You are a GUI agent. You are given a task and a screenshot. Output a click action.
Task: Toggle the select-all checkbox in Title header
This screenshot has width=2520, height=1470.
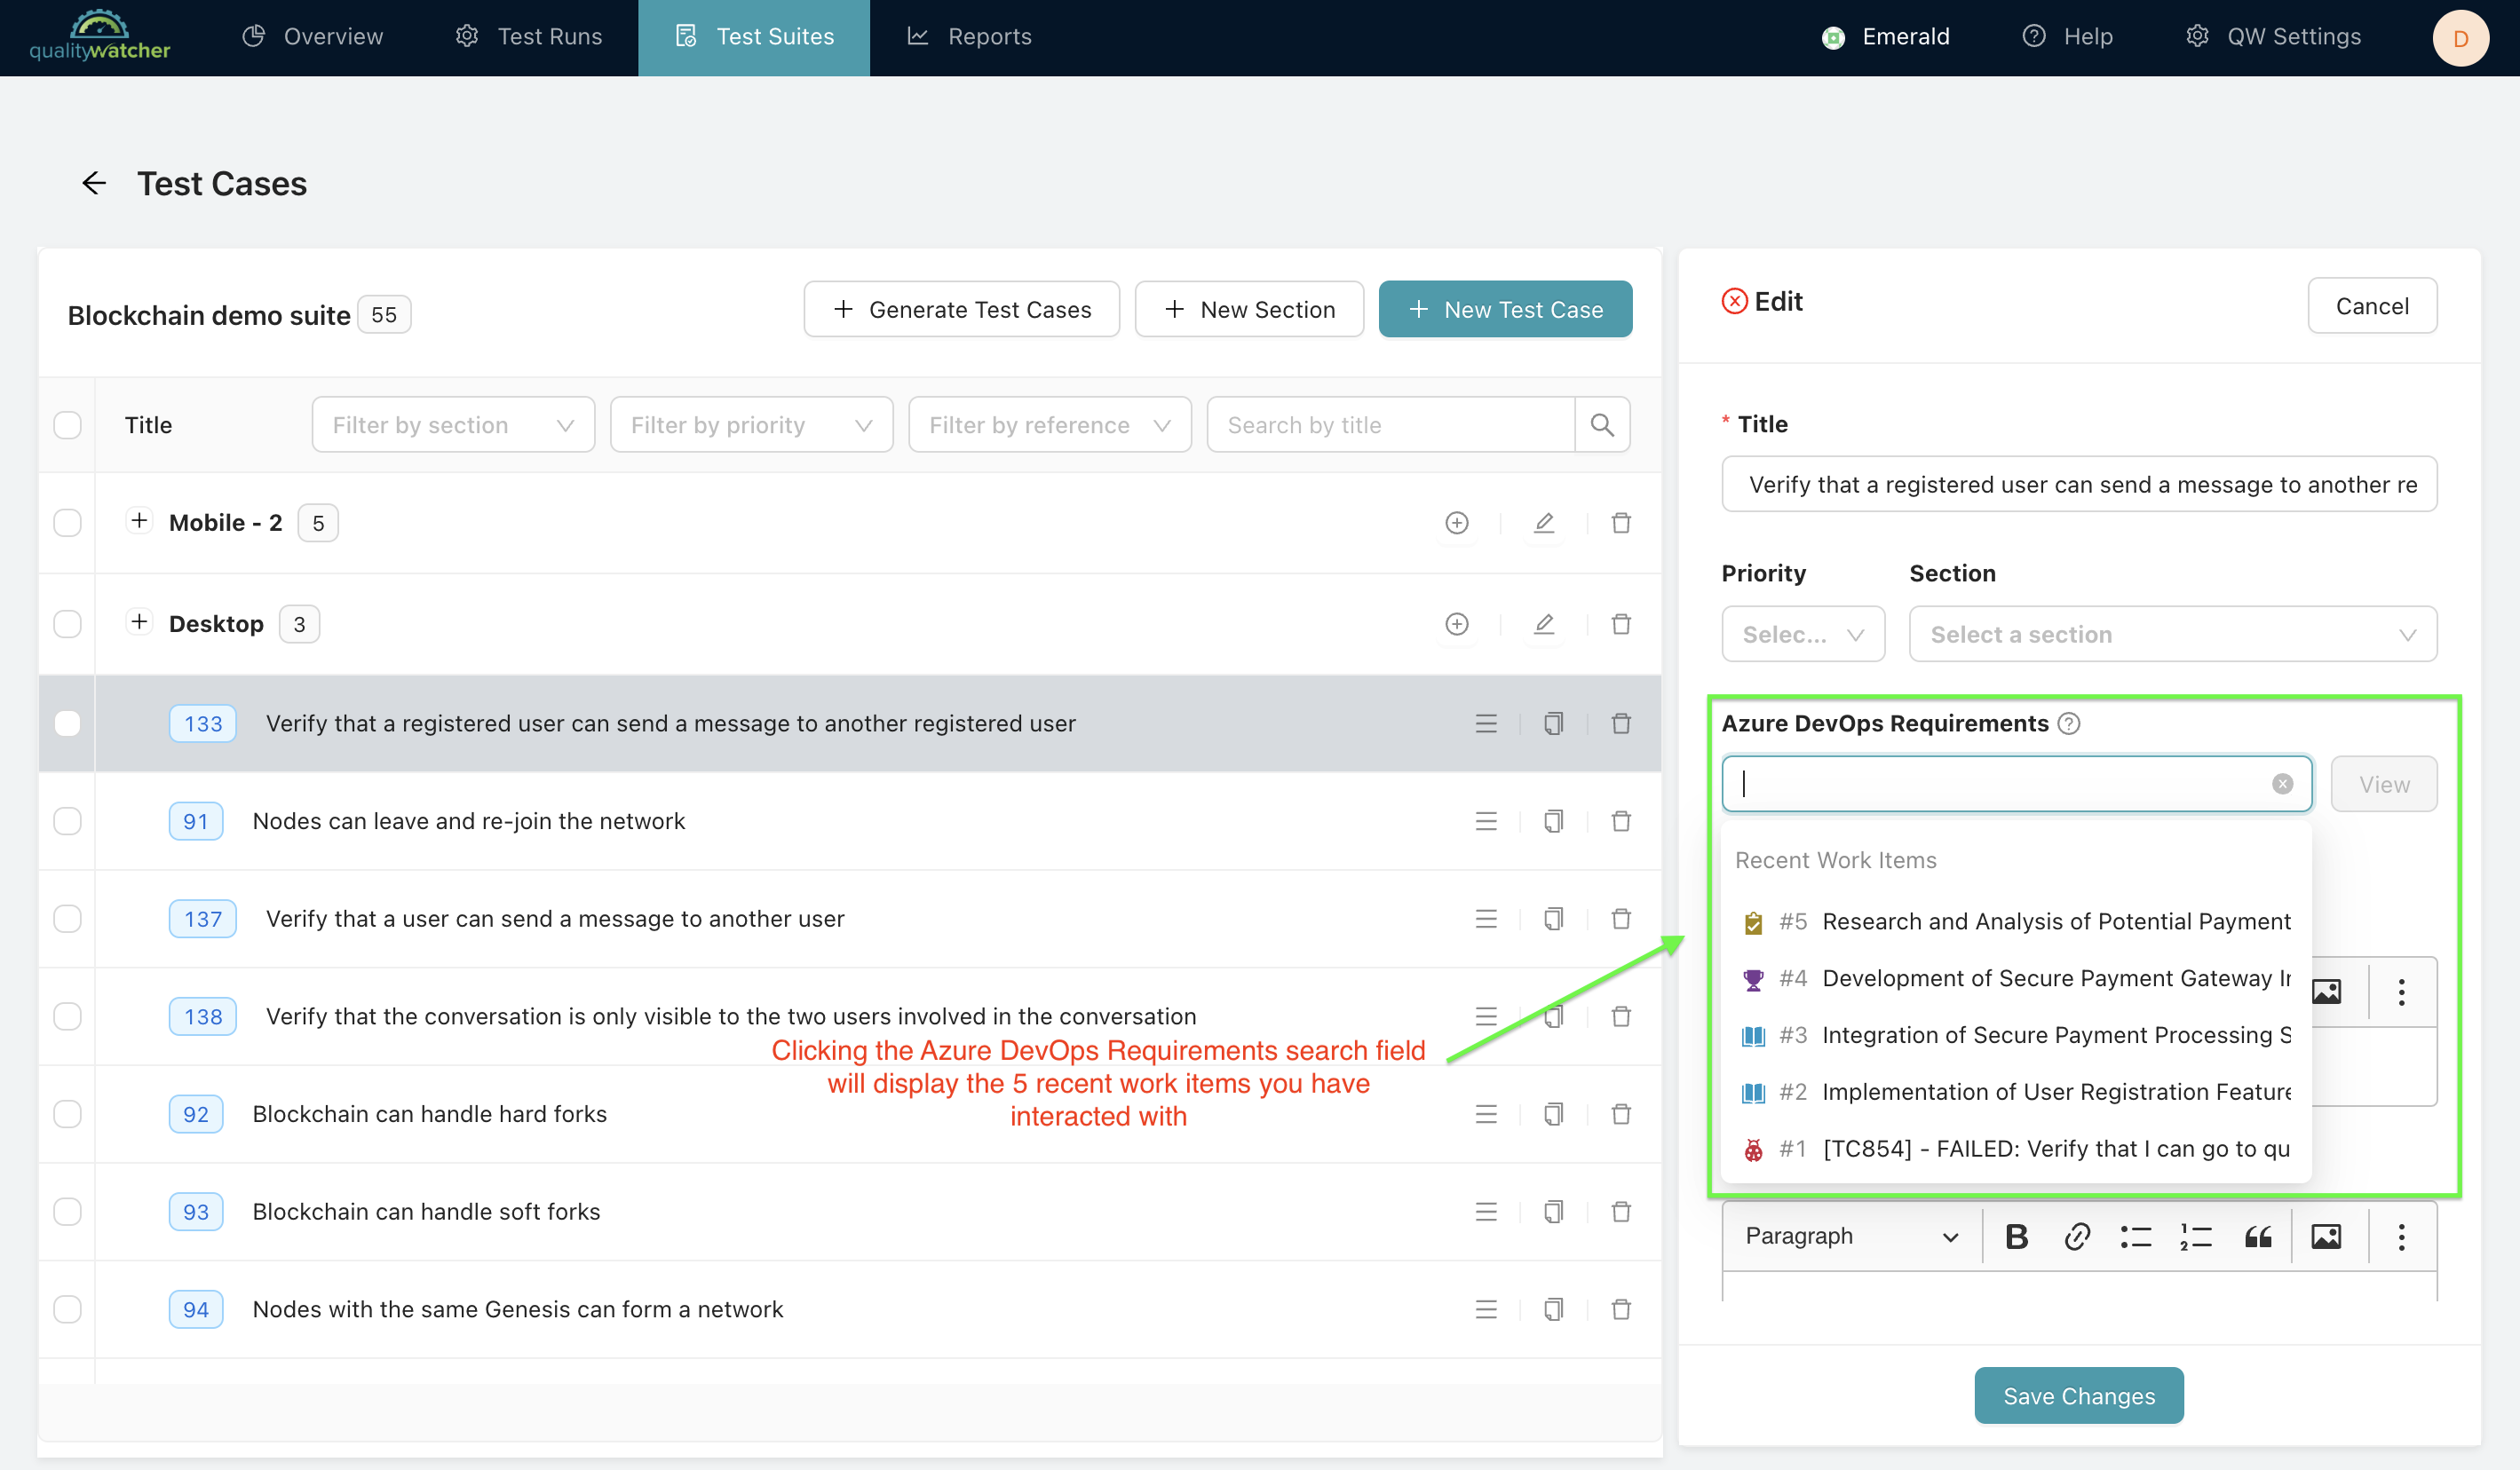(67, 425)
